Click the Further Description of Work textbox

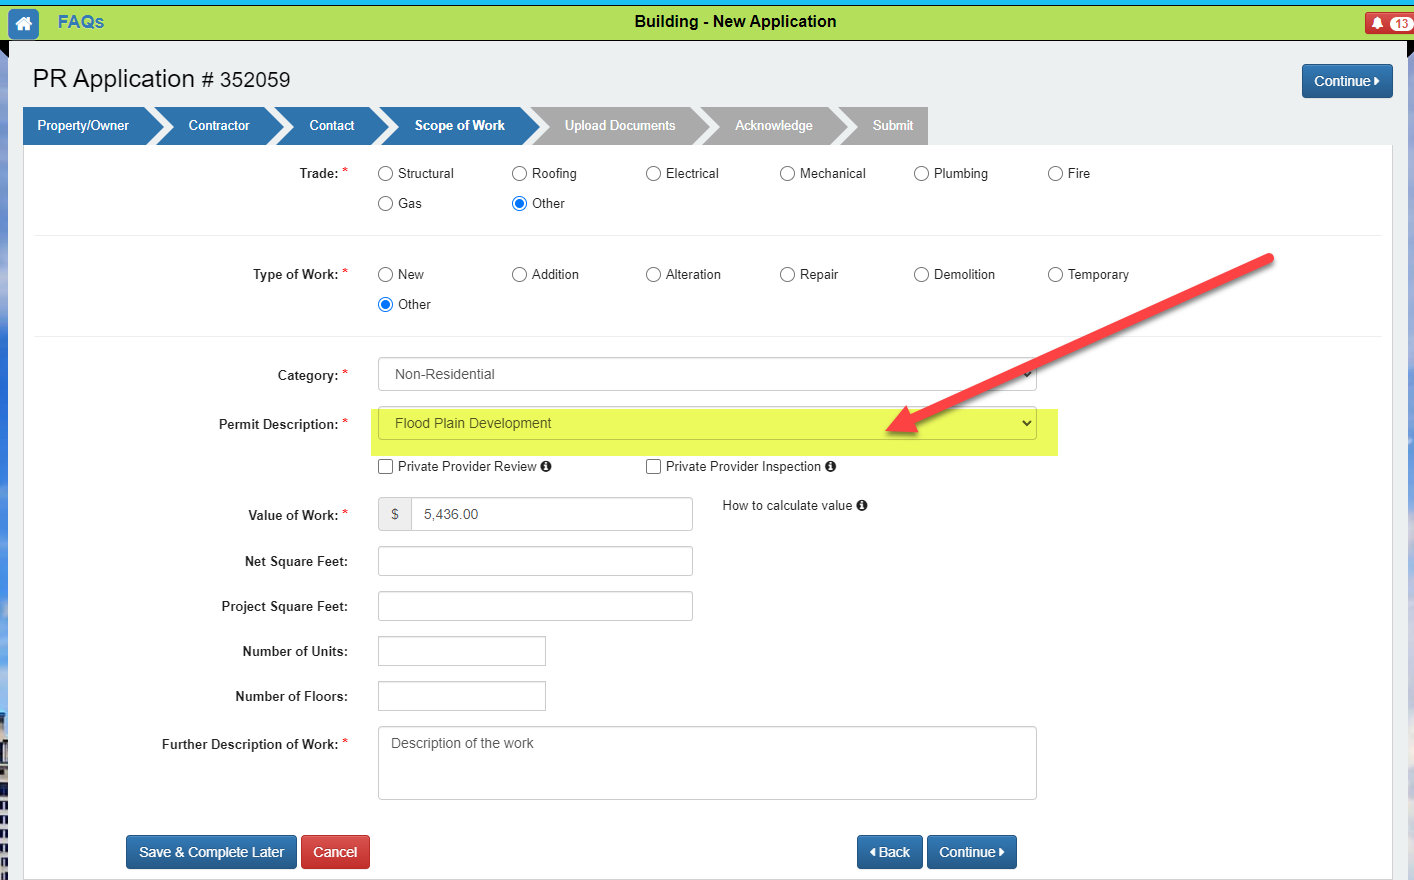point(706,763)
